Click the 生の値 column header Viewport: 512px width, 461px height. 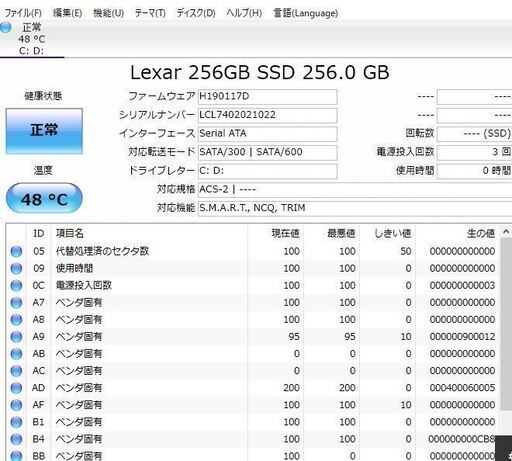tap(458, 233)
